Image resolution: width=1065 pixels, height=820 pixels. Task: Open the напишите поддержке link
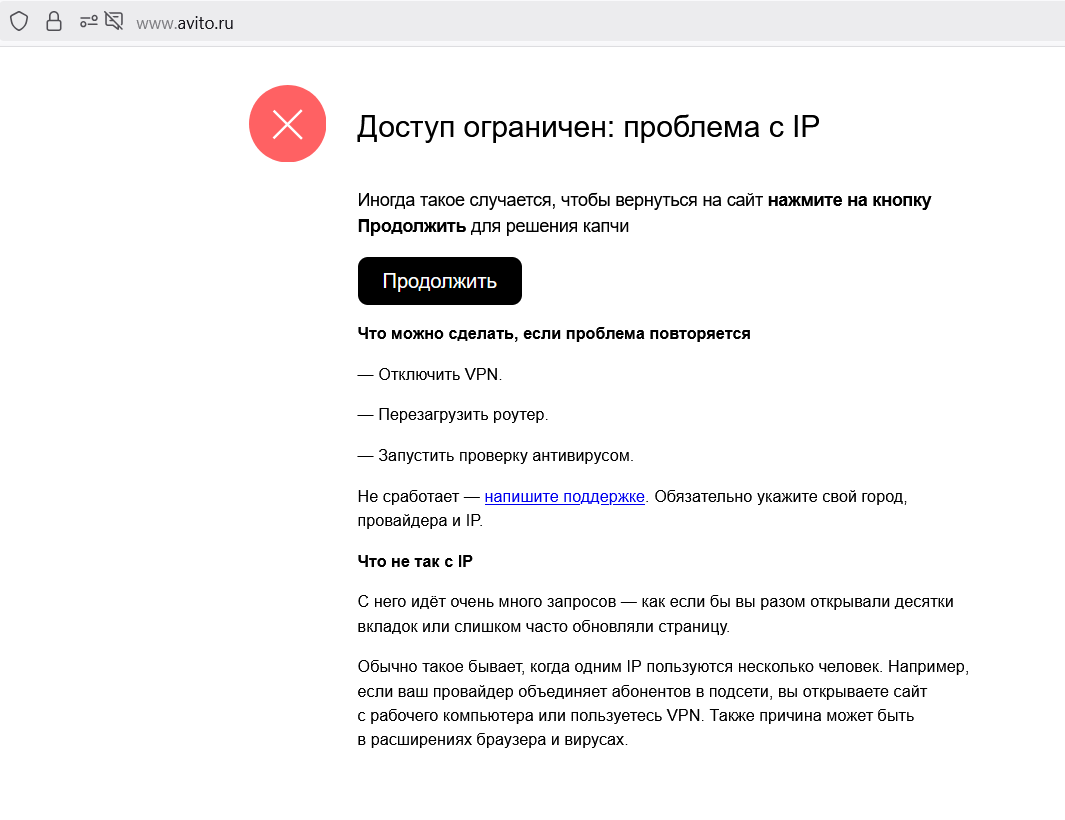click(564, 496)
